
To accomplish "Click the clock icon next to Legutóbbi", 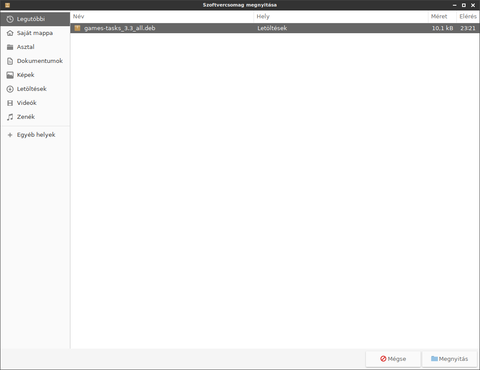I will point(10,19).
